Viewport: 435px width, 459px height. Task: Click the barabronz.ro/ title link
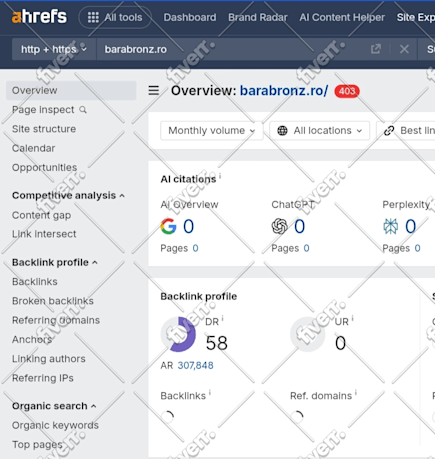[284, 90]
